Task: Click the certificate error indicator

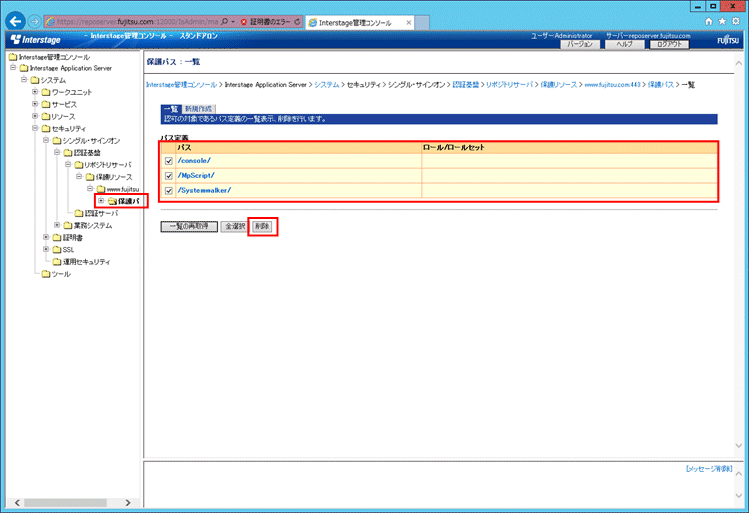Action: coord(266,22)
